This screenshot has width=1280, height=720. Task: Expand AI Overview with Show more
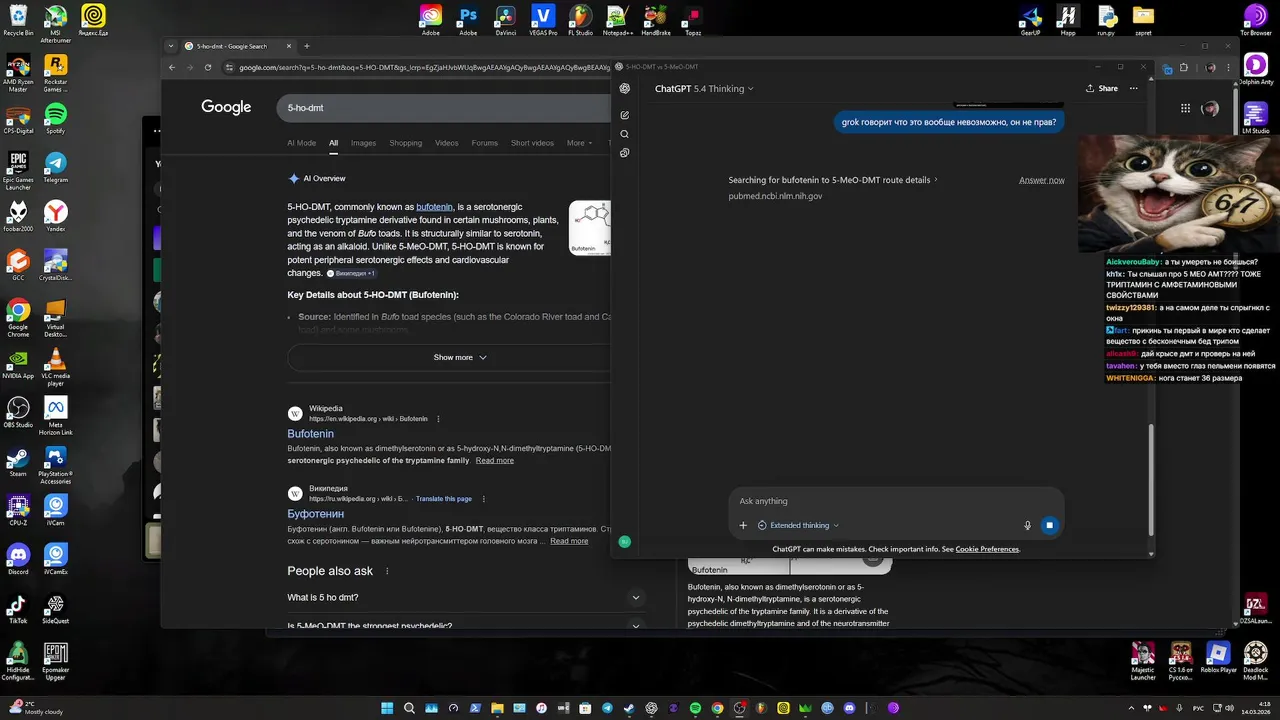pyautogui.click(x=460, y=357)
